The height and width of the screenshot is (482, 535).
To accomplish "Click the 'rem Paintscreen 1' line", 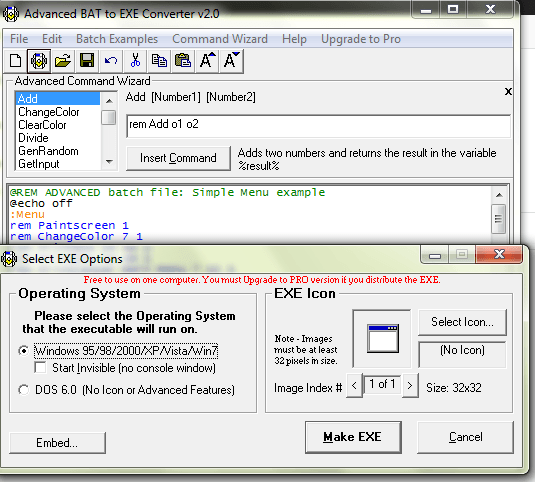I will [x=69, y=225].
